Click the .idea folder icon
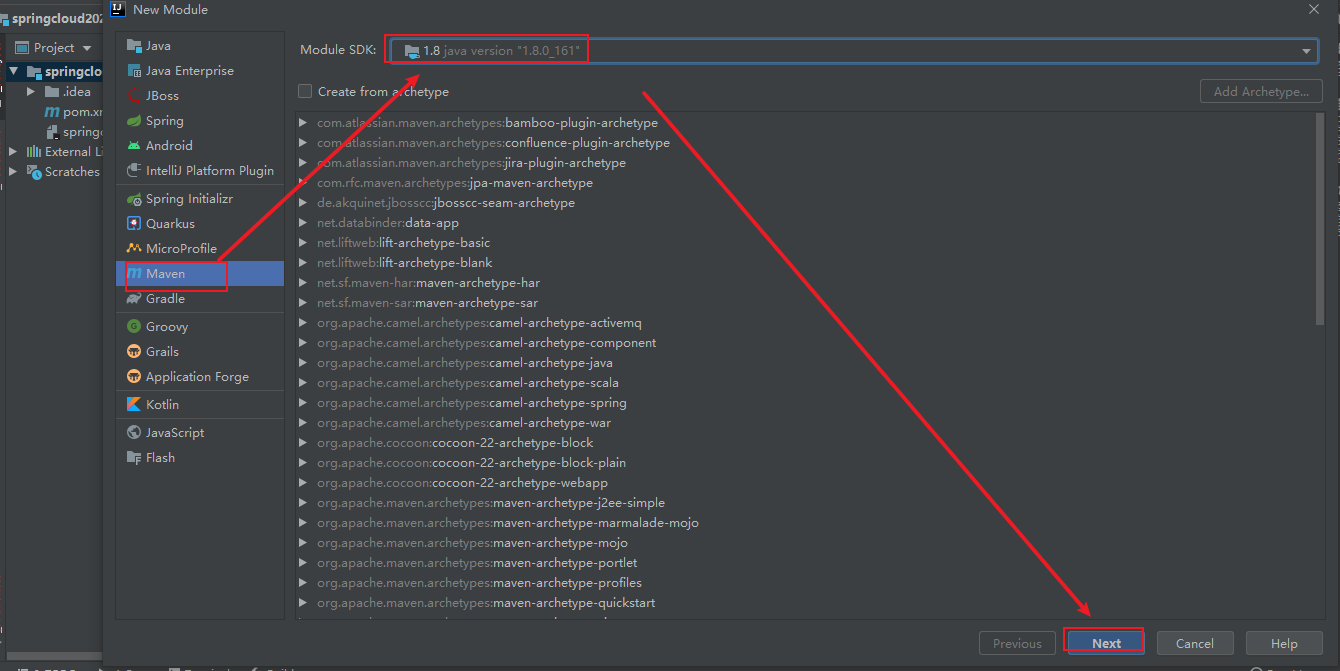Screen dimensions: 1340x671 tap(52, 92)
